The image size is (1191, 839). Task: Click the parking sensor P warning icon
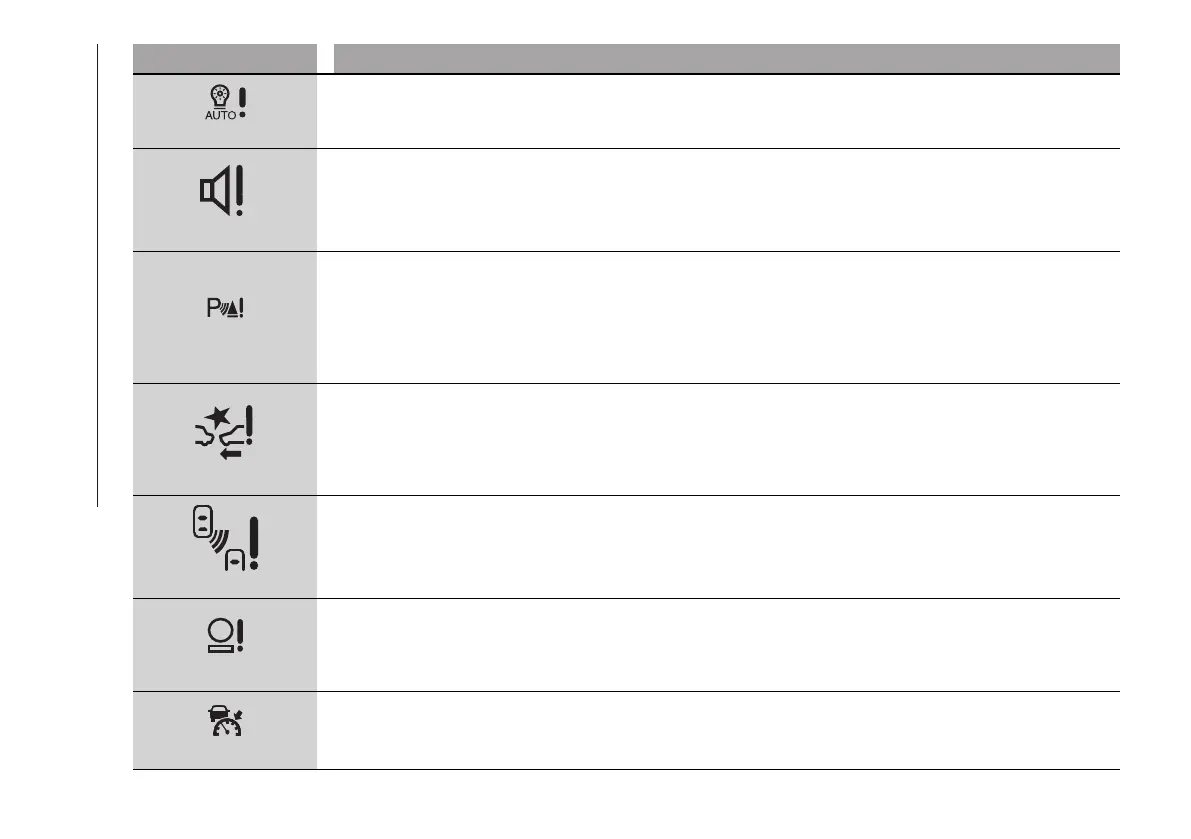(x=225, y=310)
